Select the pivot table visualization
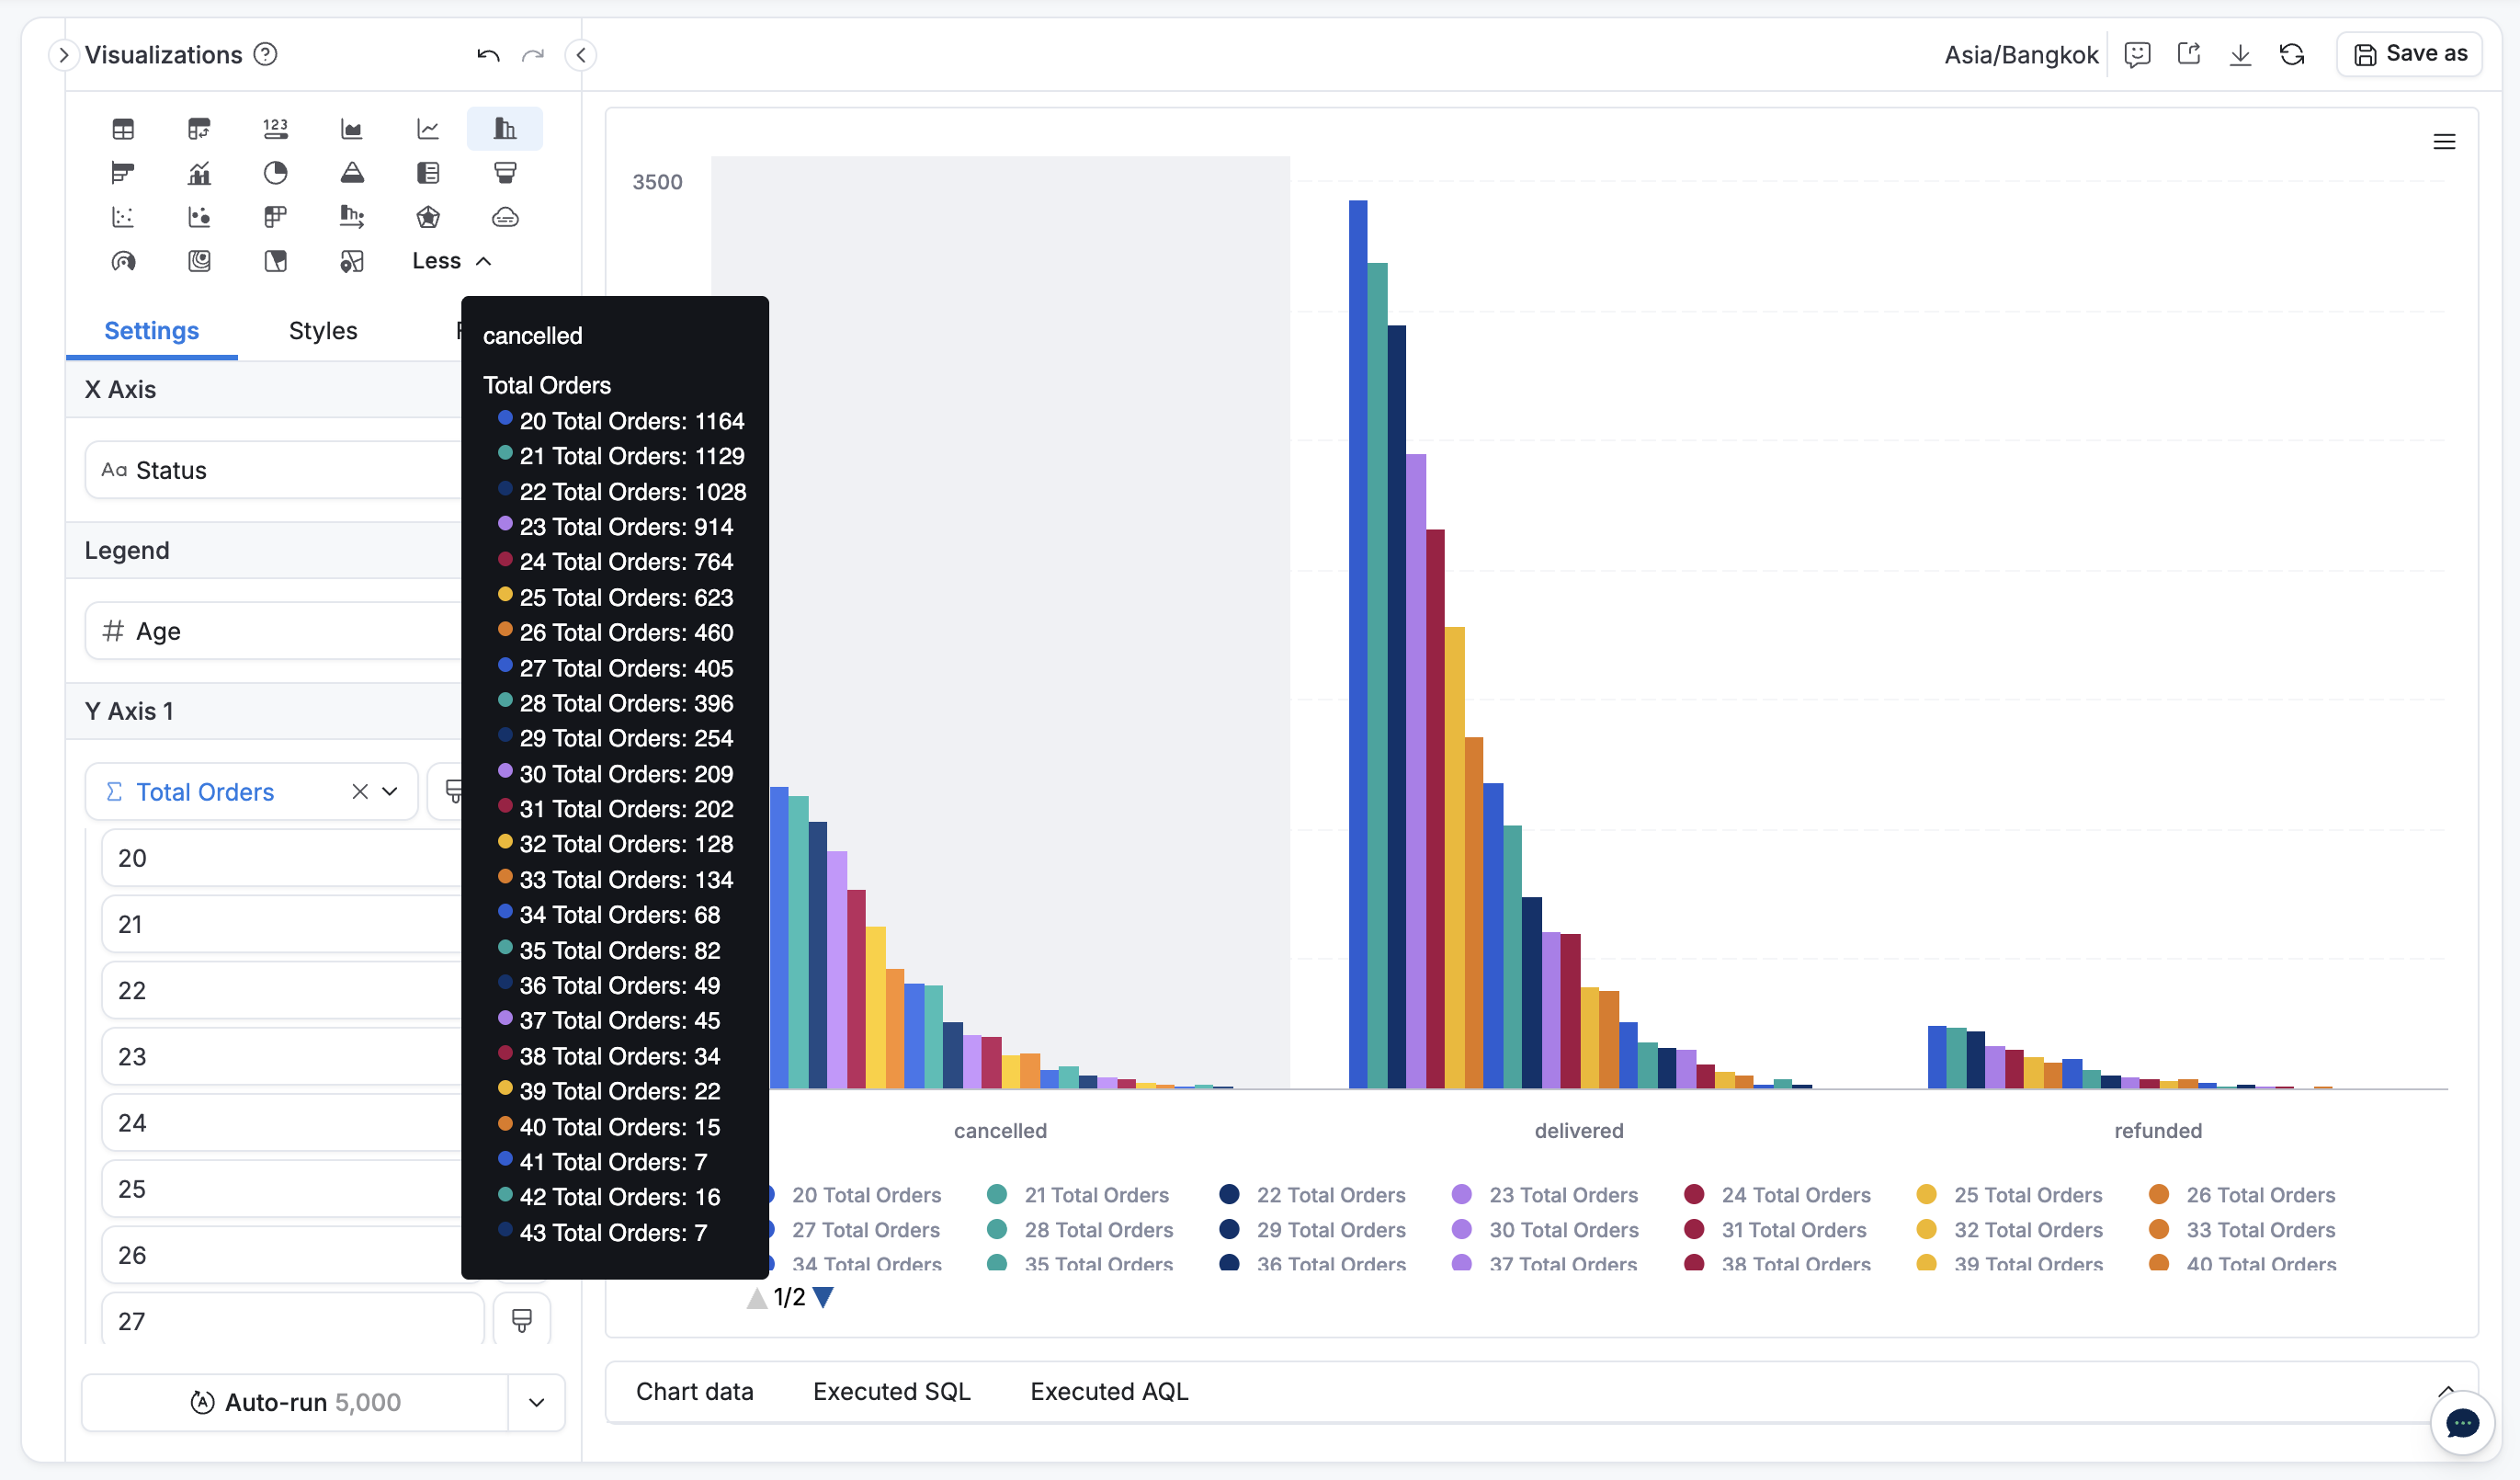The height and width of the screenshot is (1480, 2520). pyautogui.click(x=199, y=129)
